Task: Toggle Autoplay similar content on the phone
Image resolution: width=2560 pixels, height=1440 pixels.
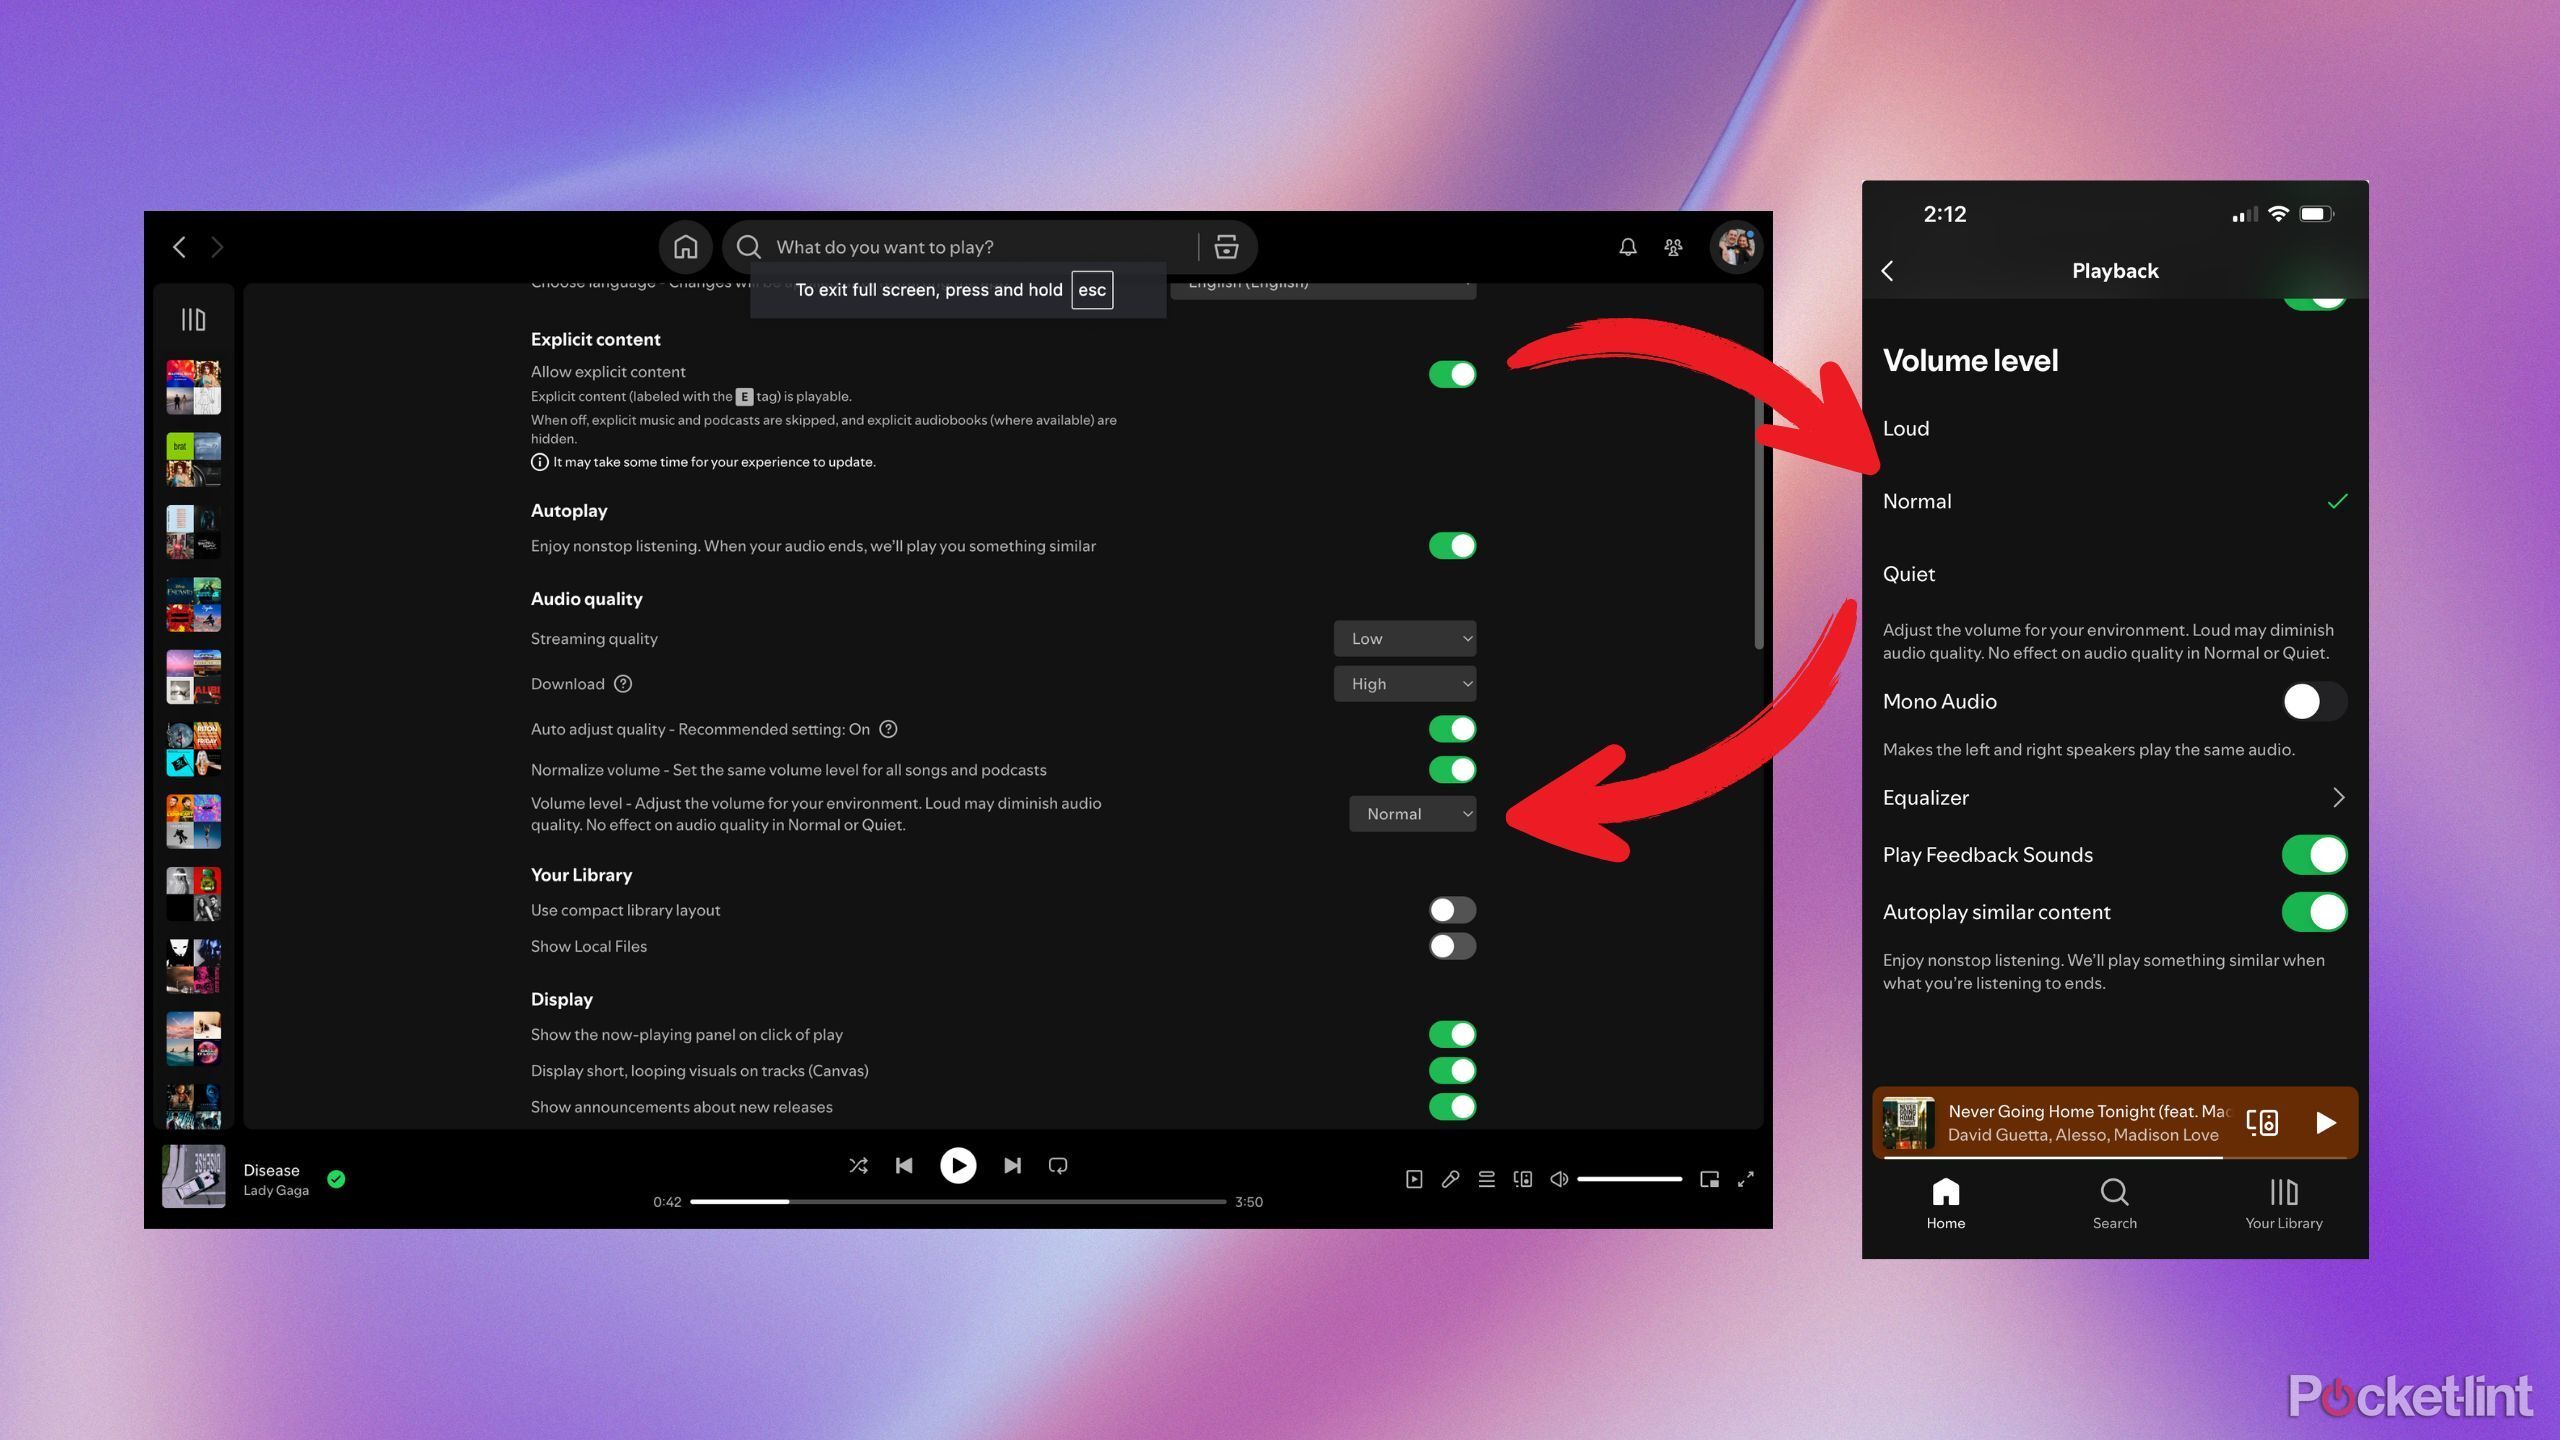Action: pos(2314,912)
